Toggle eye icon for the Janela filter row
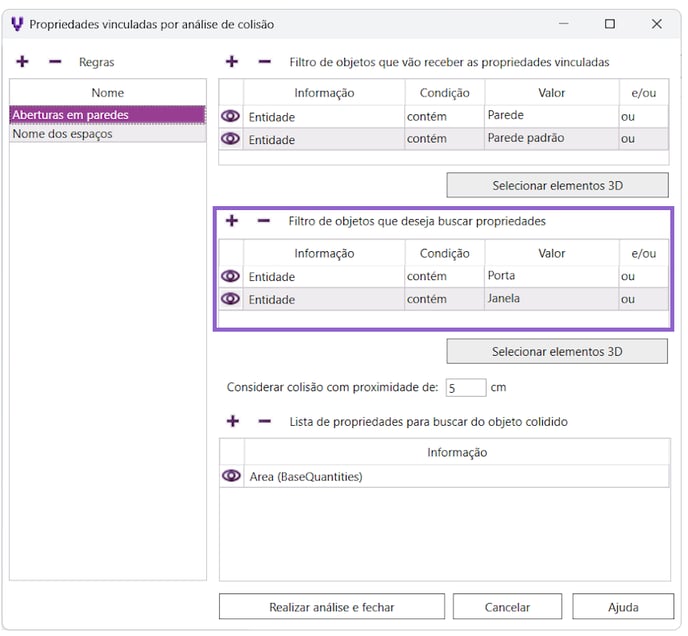Screen dimensions: 688x636 tap(231, 298)
